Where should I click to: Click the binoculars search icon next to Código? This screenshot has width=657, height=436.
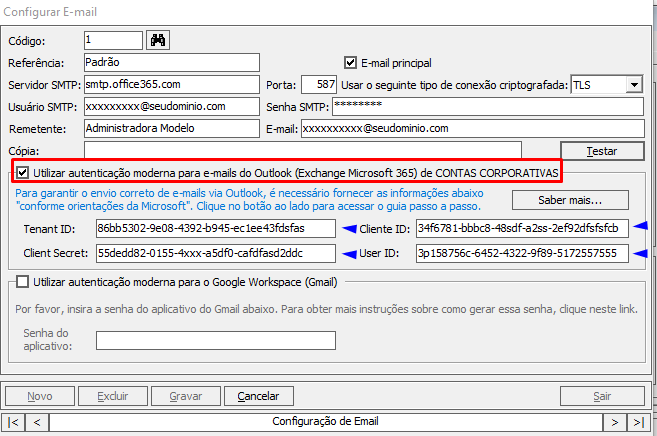pyautogui.click(x=158, y=41)
